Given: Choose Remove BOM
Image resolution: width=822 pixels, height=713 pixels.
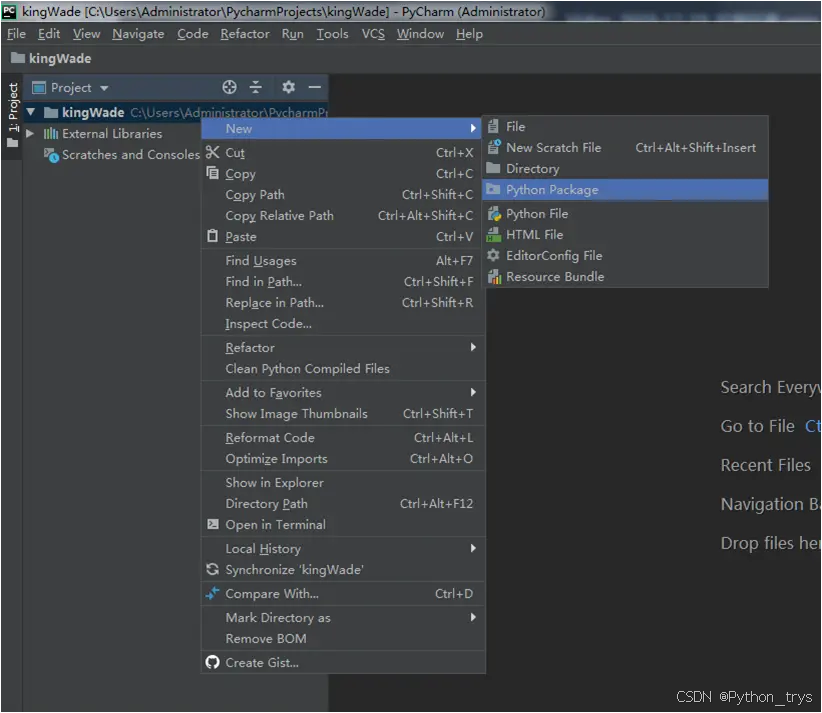Looking at the screenshot, I should [343, 639].
